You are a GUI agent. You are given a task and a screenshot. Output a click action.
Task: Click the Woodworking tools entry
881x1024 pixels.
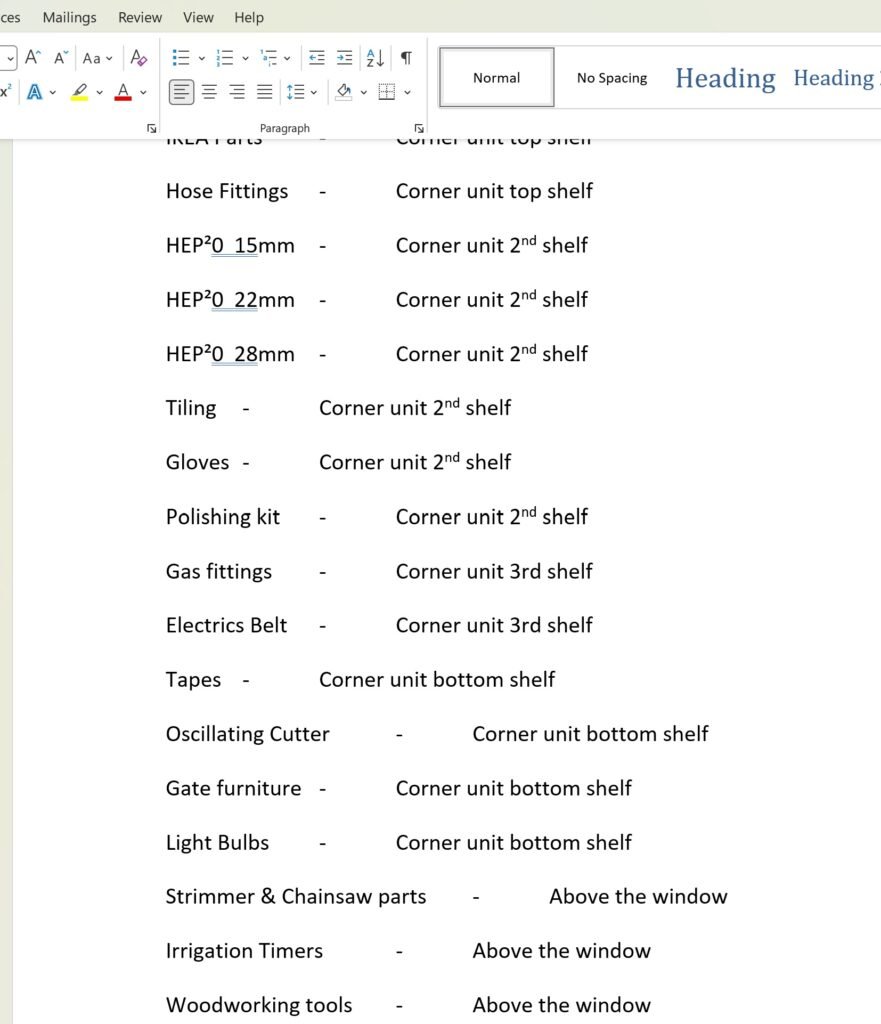(x=259, y=1005)
